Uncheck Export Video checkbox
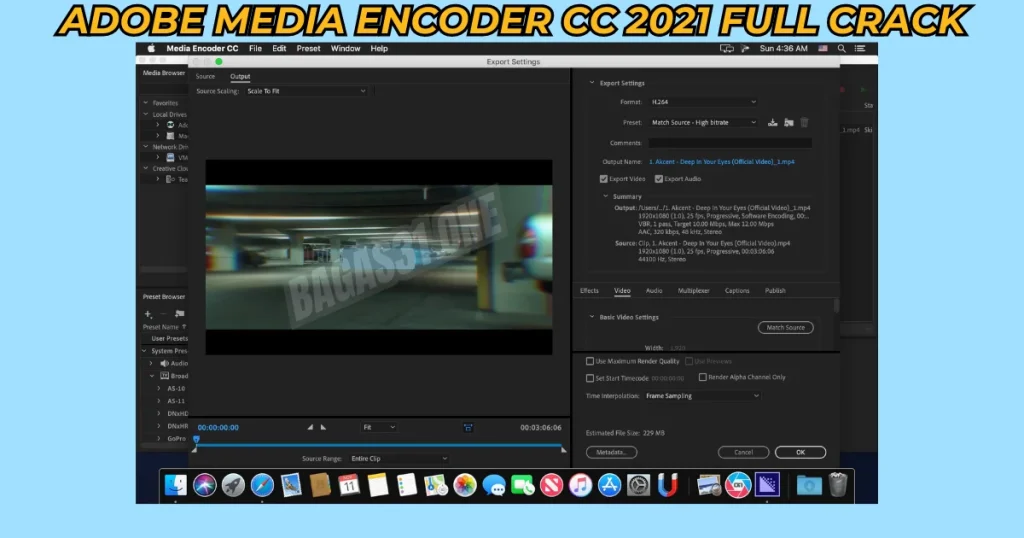 point(603,179)
